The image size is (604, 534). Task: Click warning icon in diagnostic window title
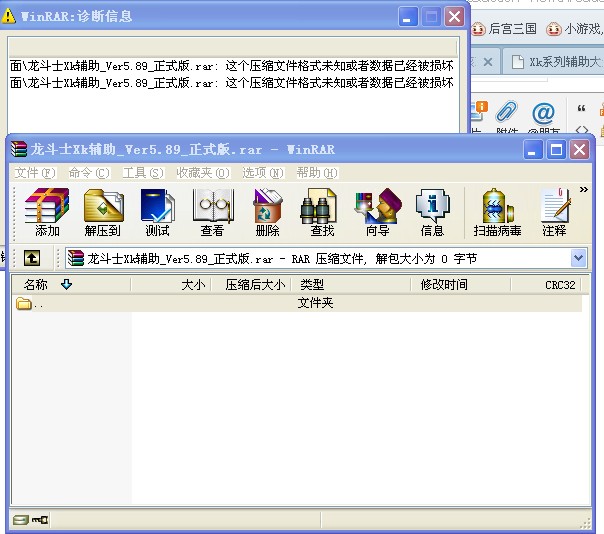(8, 16)
